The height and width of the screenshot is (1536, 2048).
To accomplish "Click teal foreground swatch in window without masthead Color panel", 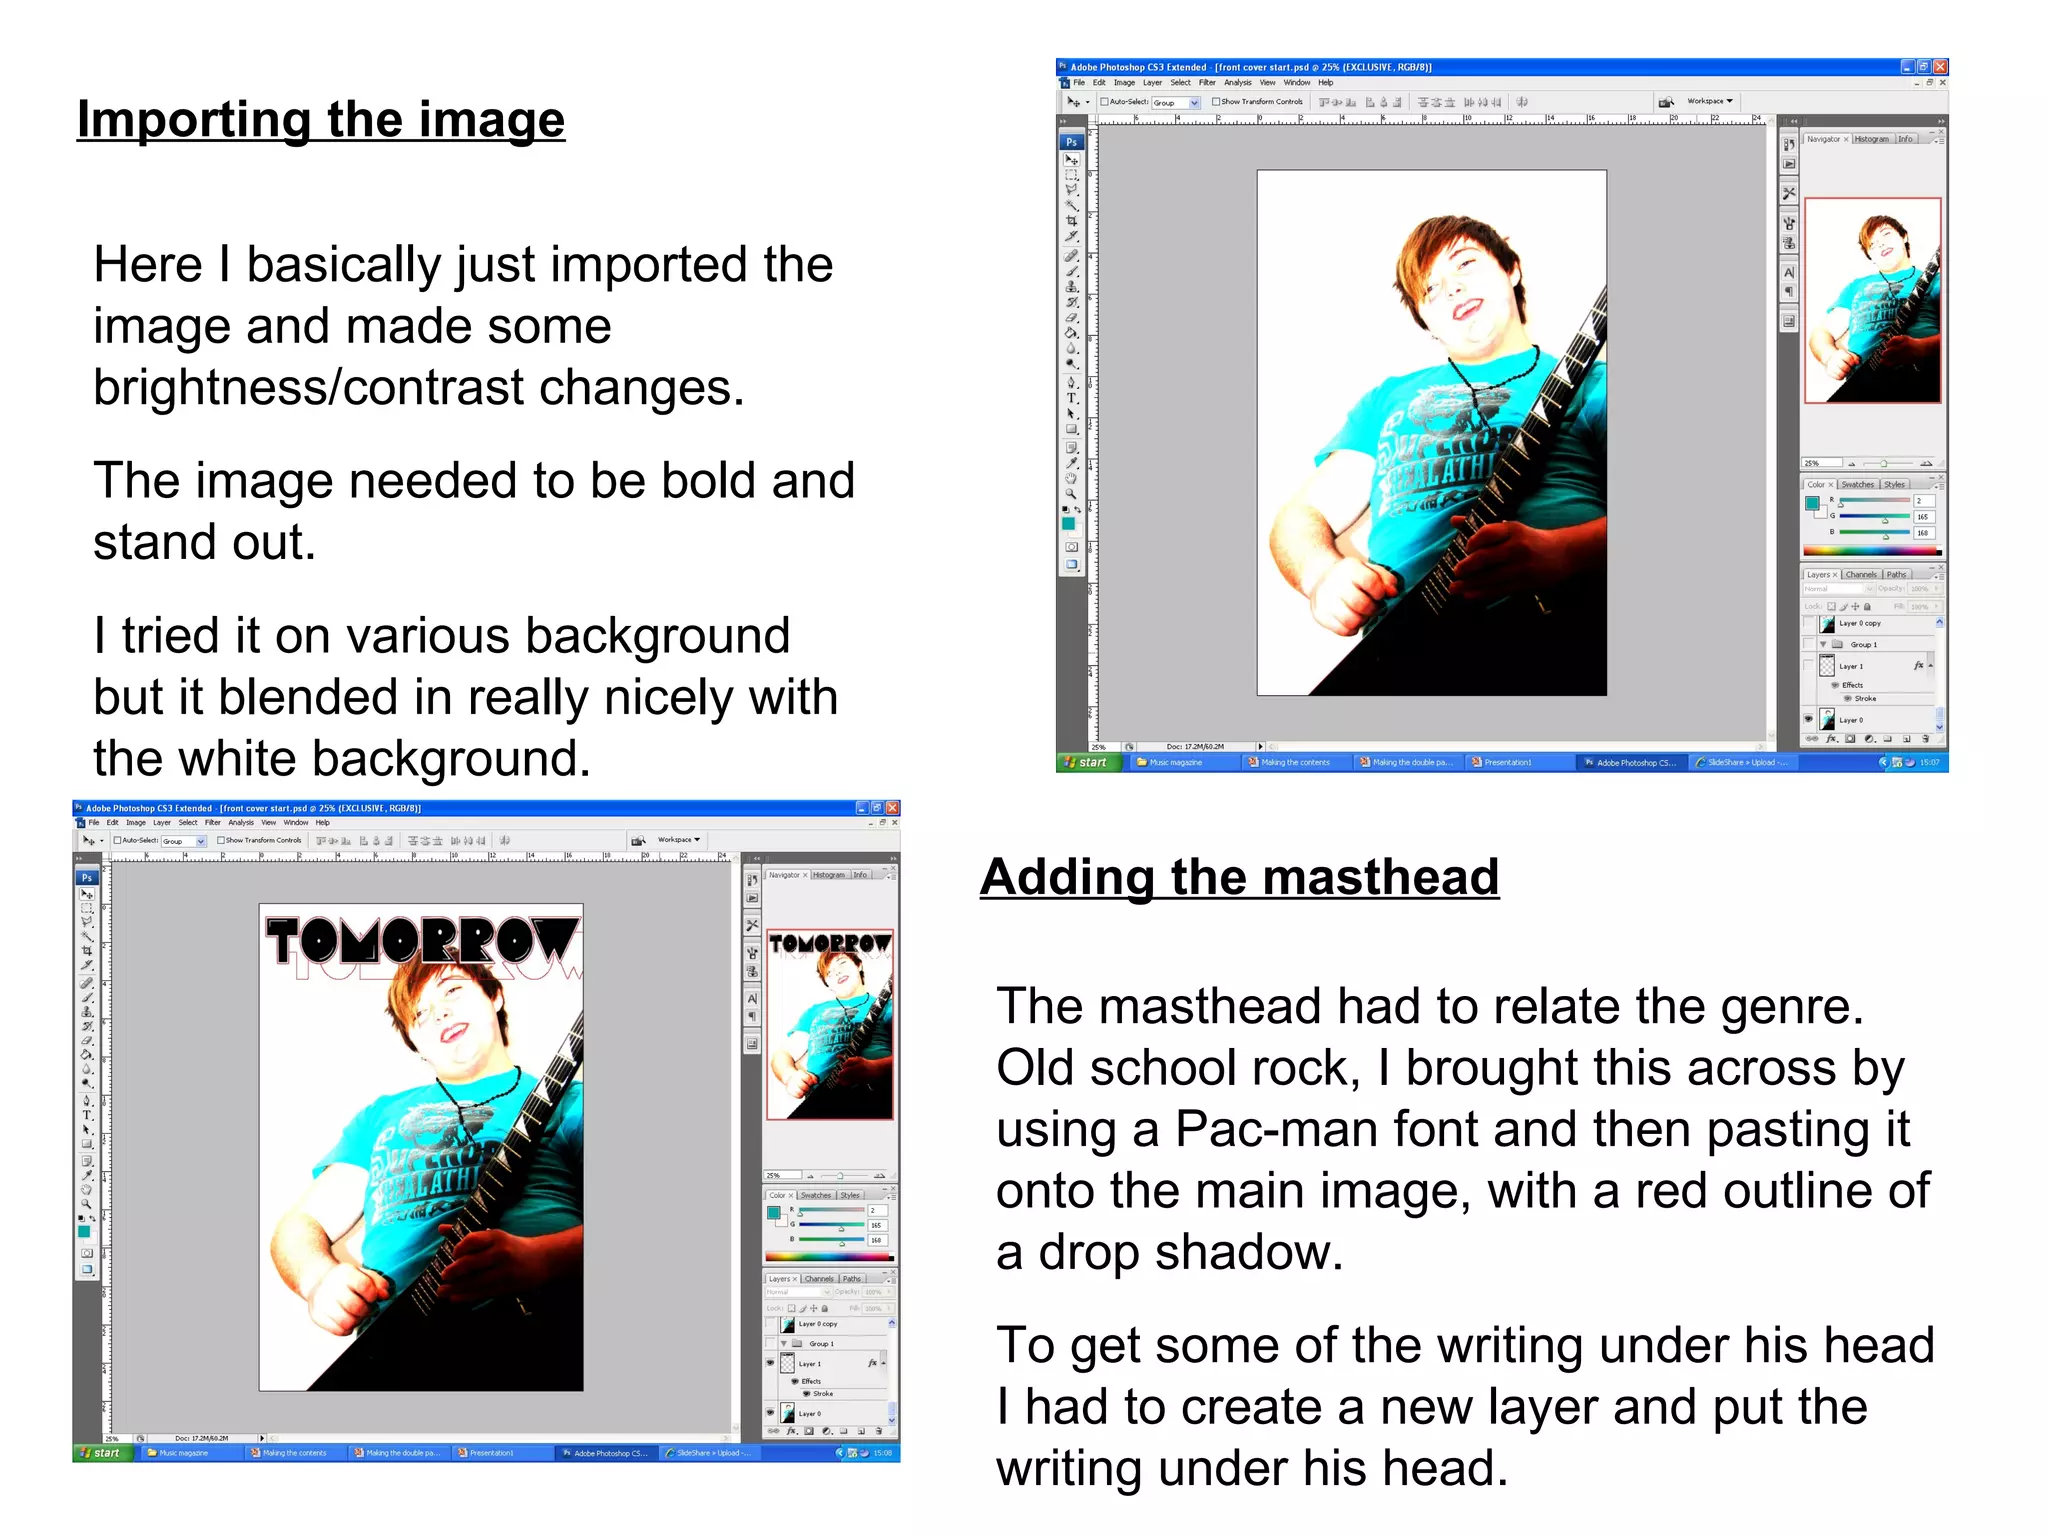I will click(x=1812, y=503).
